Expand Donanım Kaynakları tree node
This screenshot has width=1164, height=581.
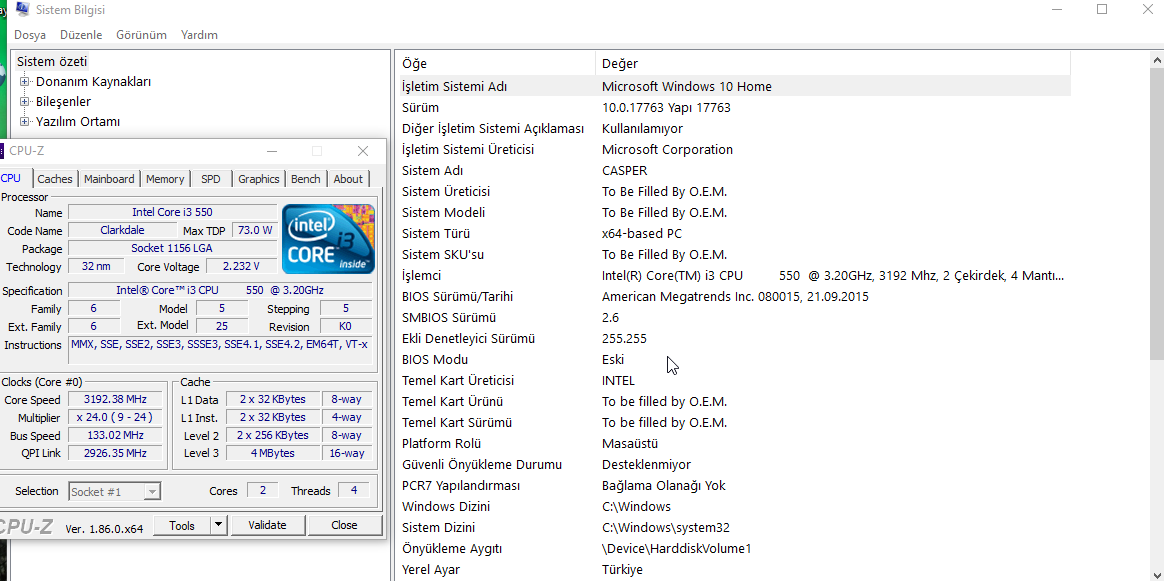[24, 82]
